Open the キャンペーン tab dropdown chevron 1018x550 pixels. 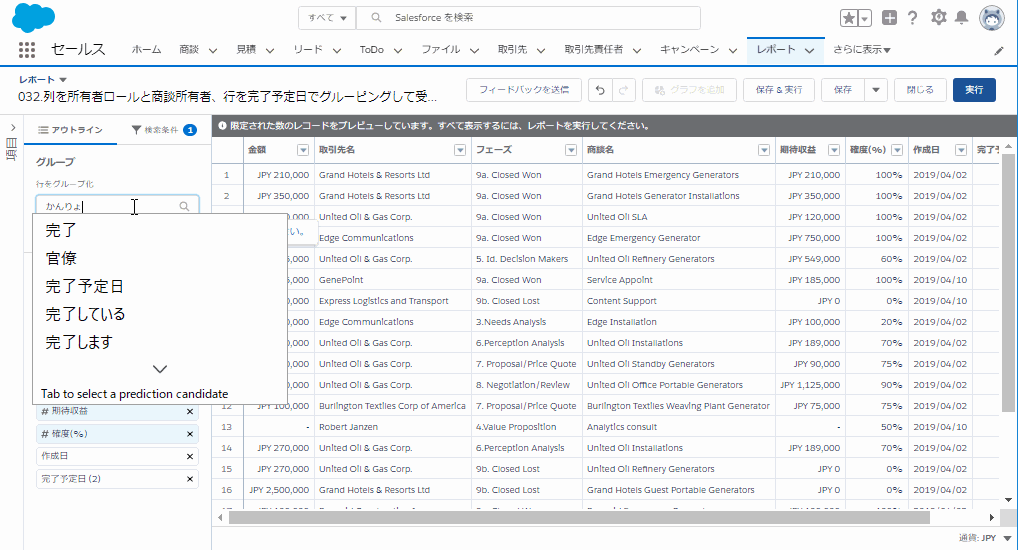732,50
